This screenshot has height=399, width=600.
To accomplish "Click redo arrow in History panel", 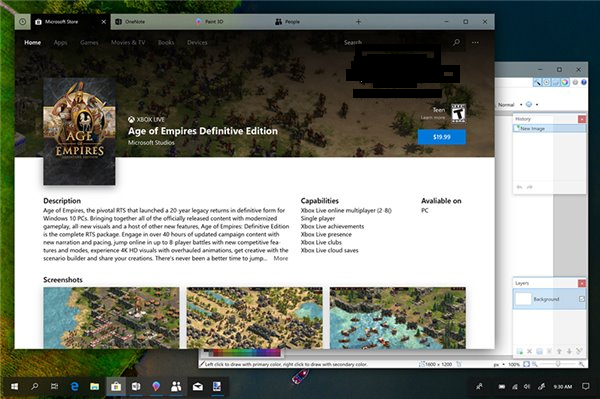I will (x=530, y=187).
